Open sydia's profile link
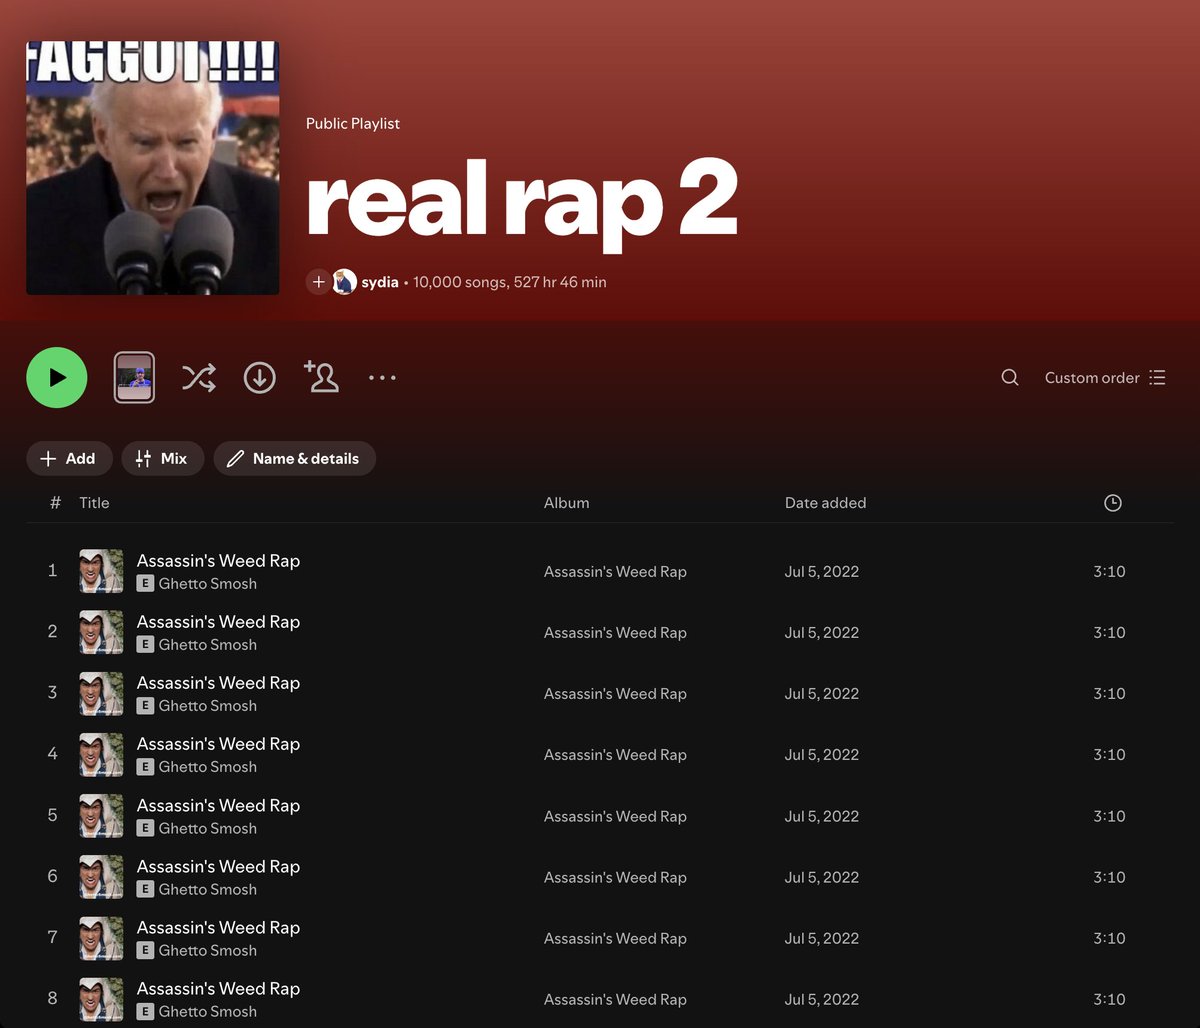Viewport: 1200px width, 1028px height. 380,282
